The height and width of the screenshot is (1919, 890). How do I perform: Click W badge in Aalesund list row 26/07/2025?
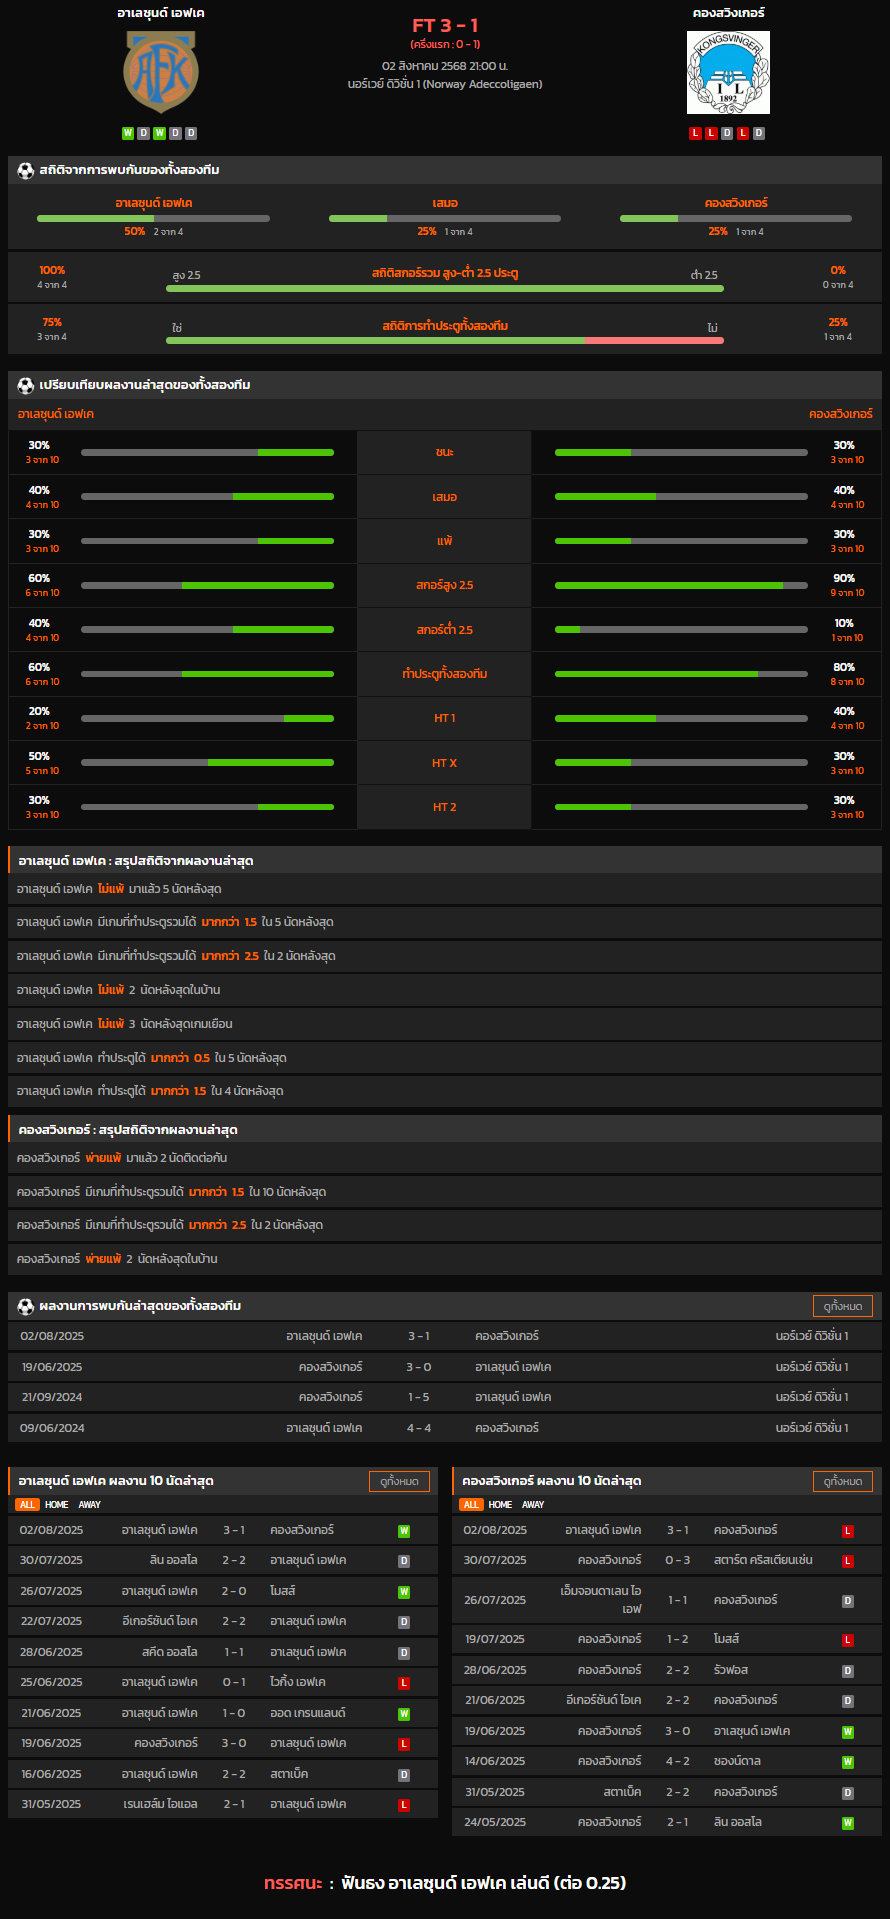(404, 1592)
